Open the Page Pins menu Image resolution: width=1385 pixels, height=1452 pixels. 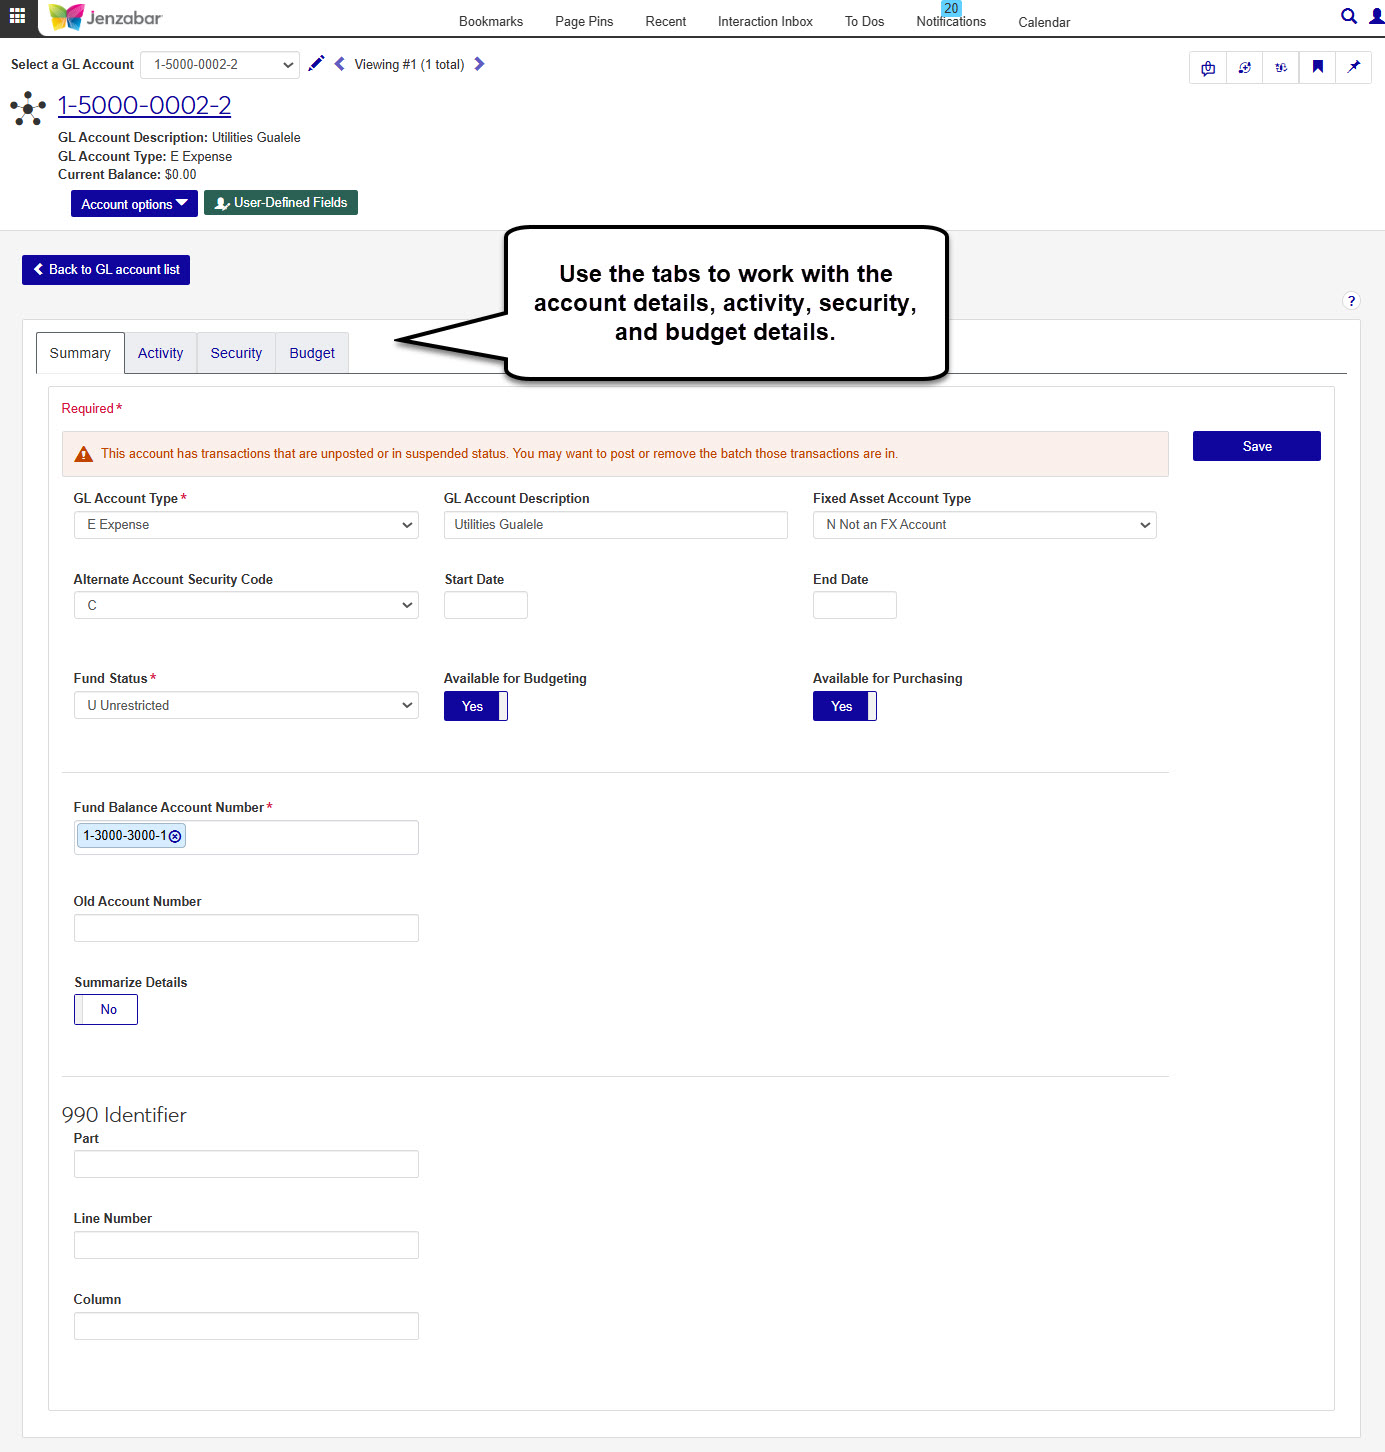pos(584,21)
